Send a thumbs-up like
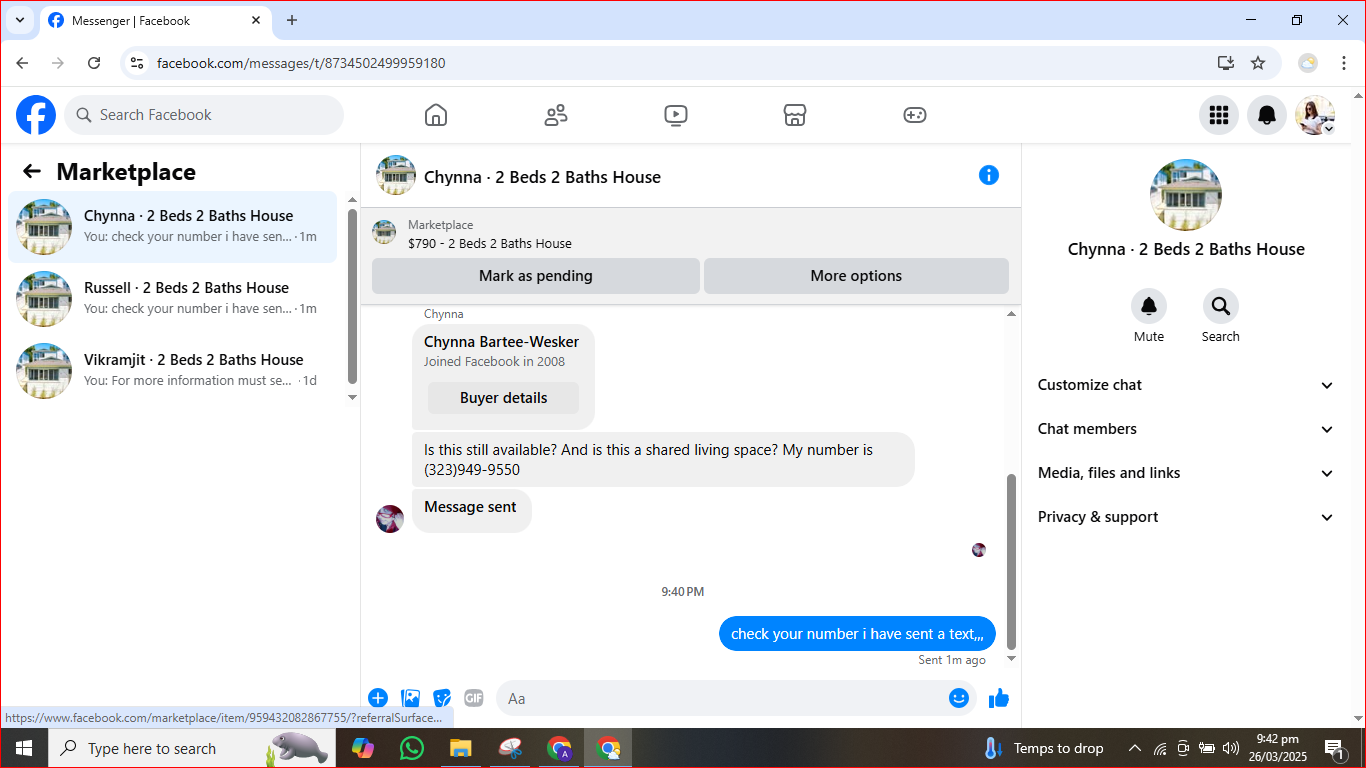The image size is (1366, 768). (999, 698)
